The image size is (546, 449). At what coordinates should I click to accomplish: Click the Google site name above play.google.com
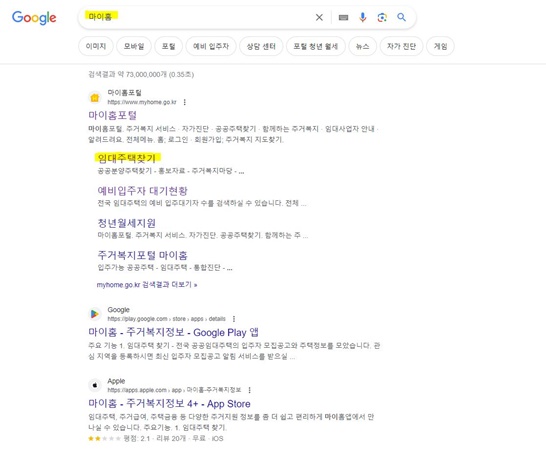coord(118,310)
